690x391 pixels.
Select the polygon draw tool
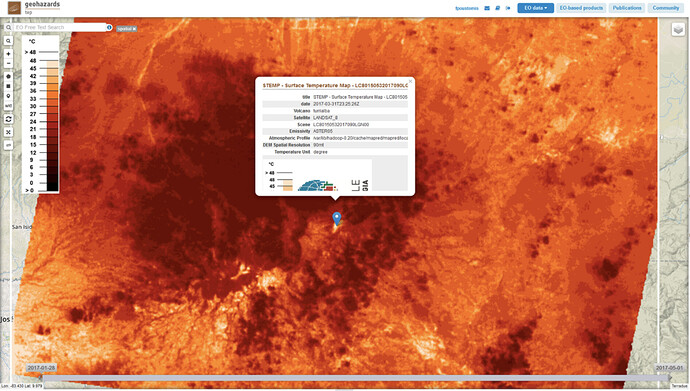[x=8, y=76]
